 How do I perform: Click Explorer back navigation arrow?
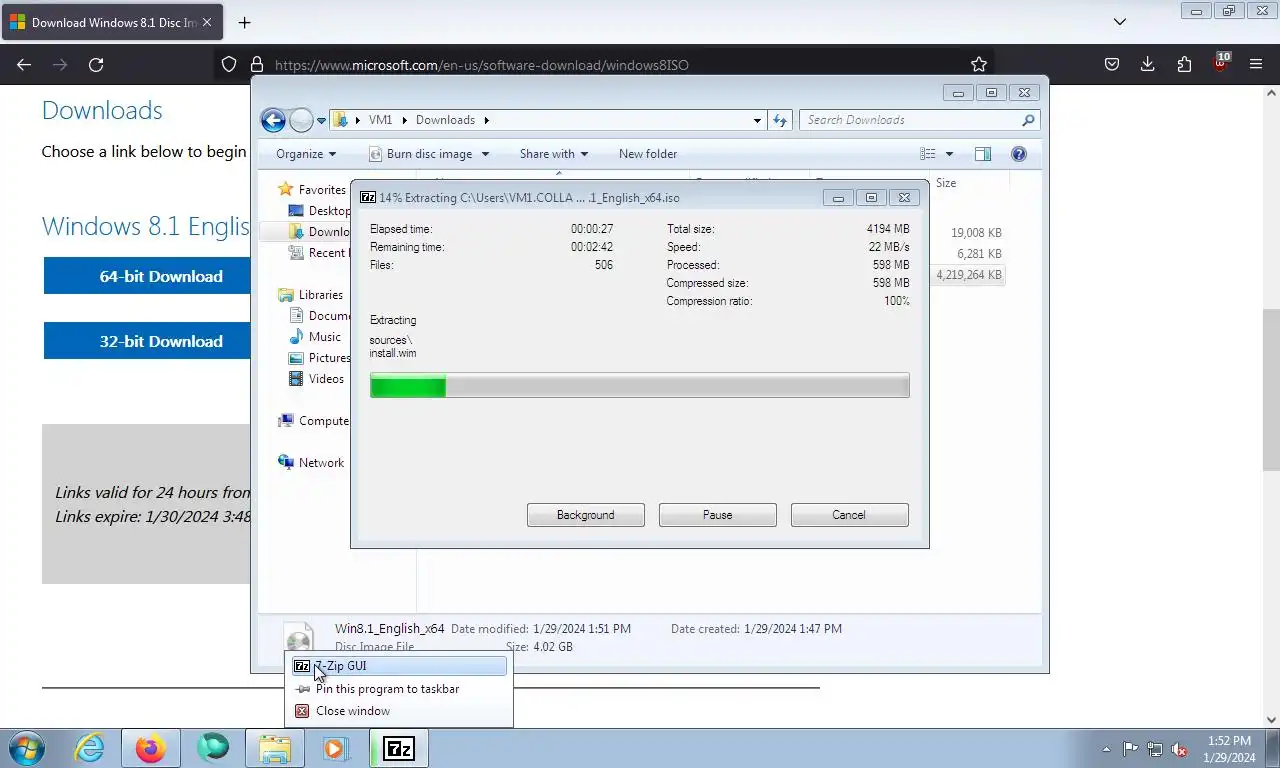(x=273, y=120)
